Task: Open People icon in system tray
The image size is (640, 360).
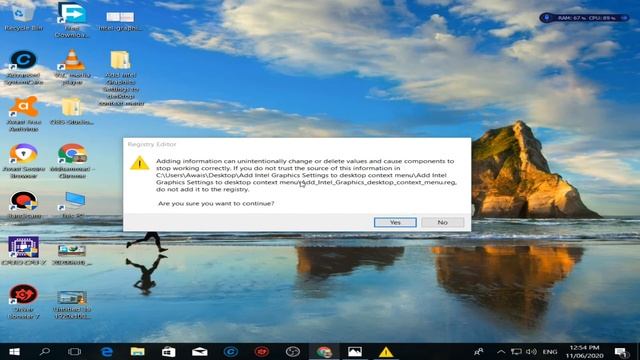Action: point(479,352)
